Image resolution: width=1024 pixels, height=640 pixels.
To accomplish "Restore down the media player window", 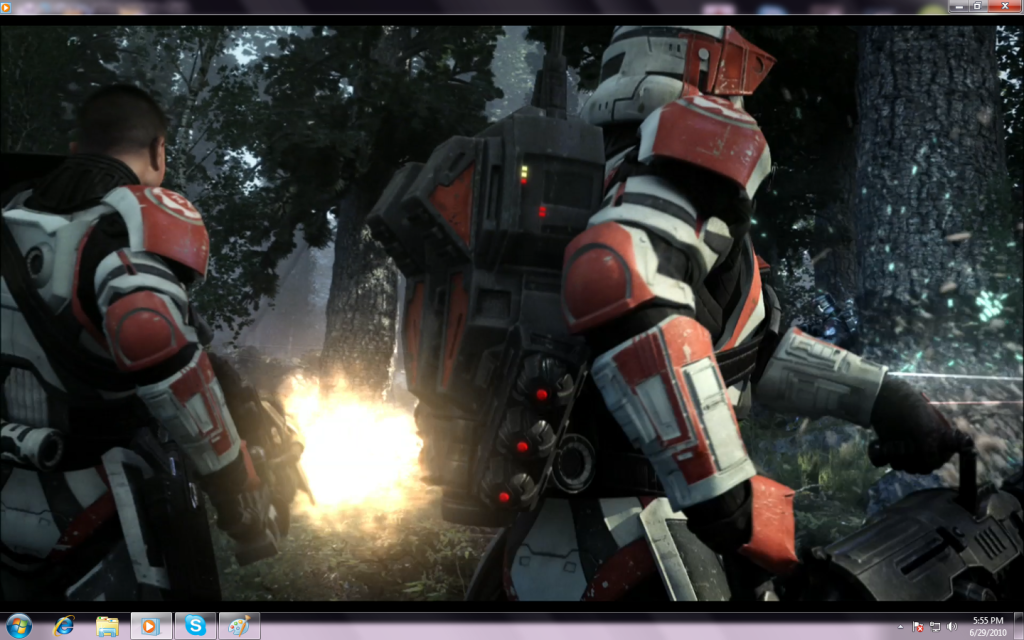I will 978,6.
